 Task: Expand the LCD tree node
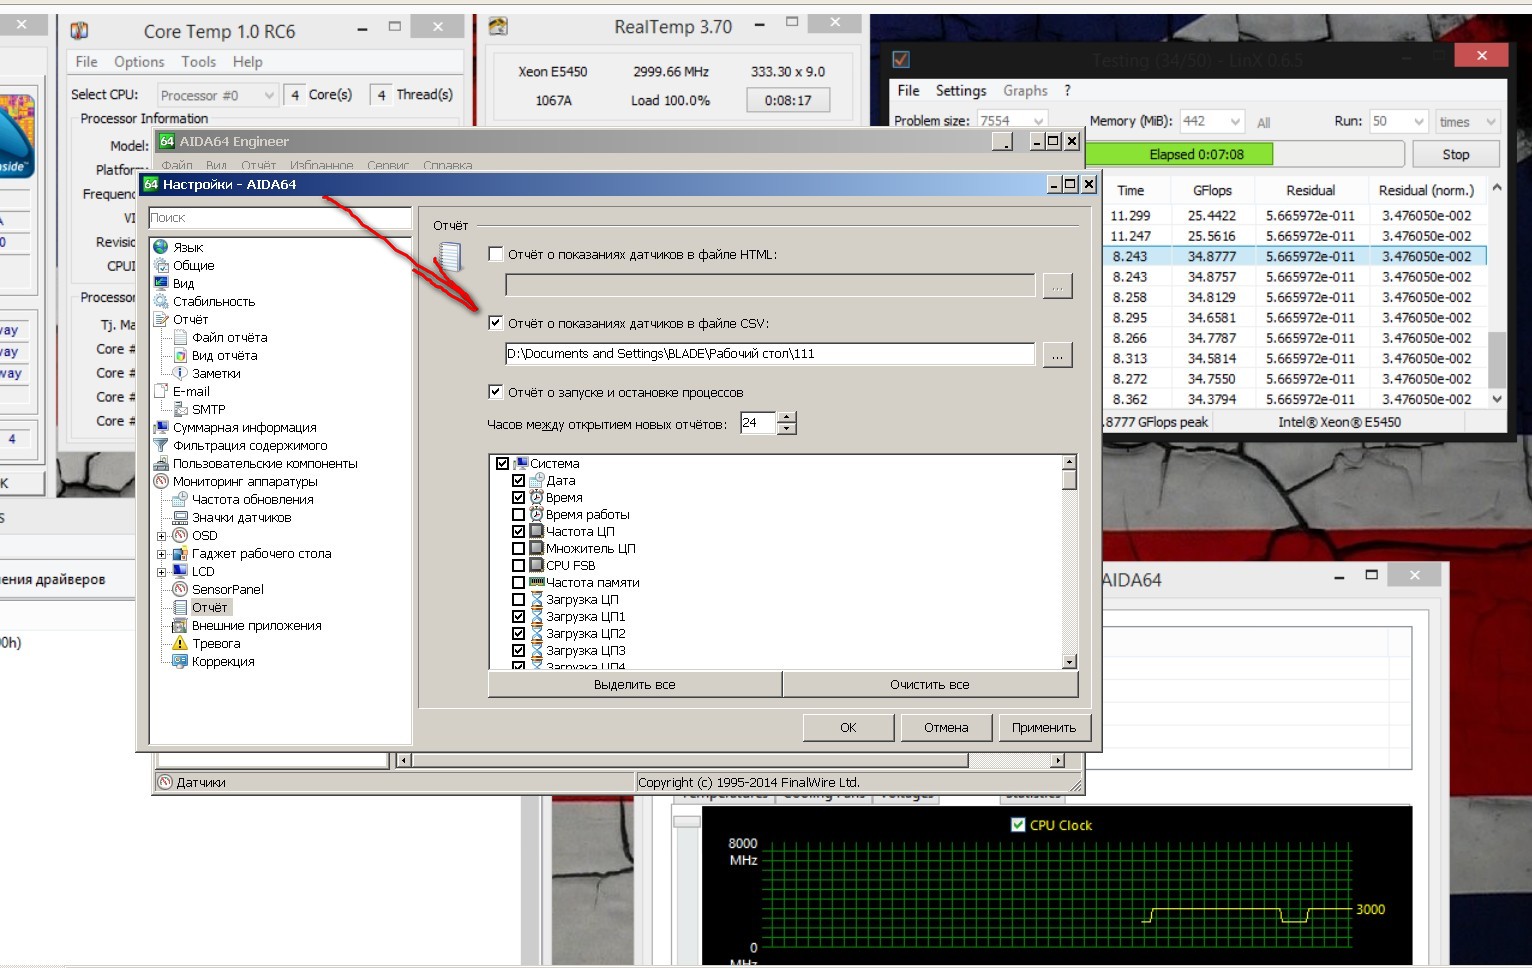pos(161,572)
